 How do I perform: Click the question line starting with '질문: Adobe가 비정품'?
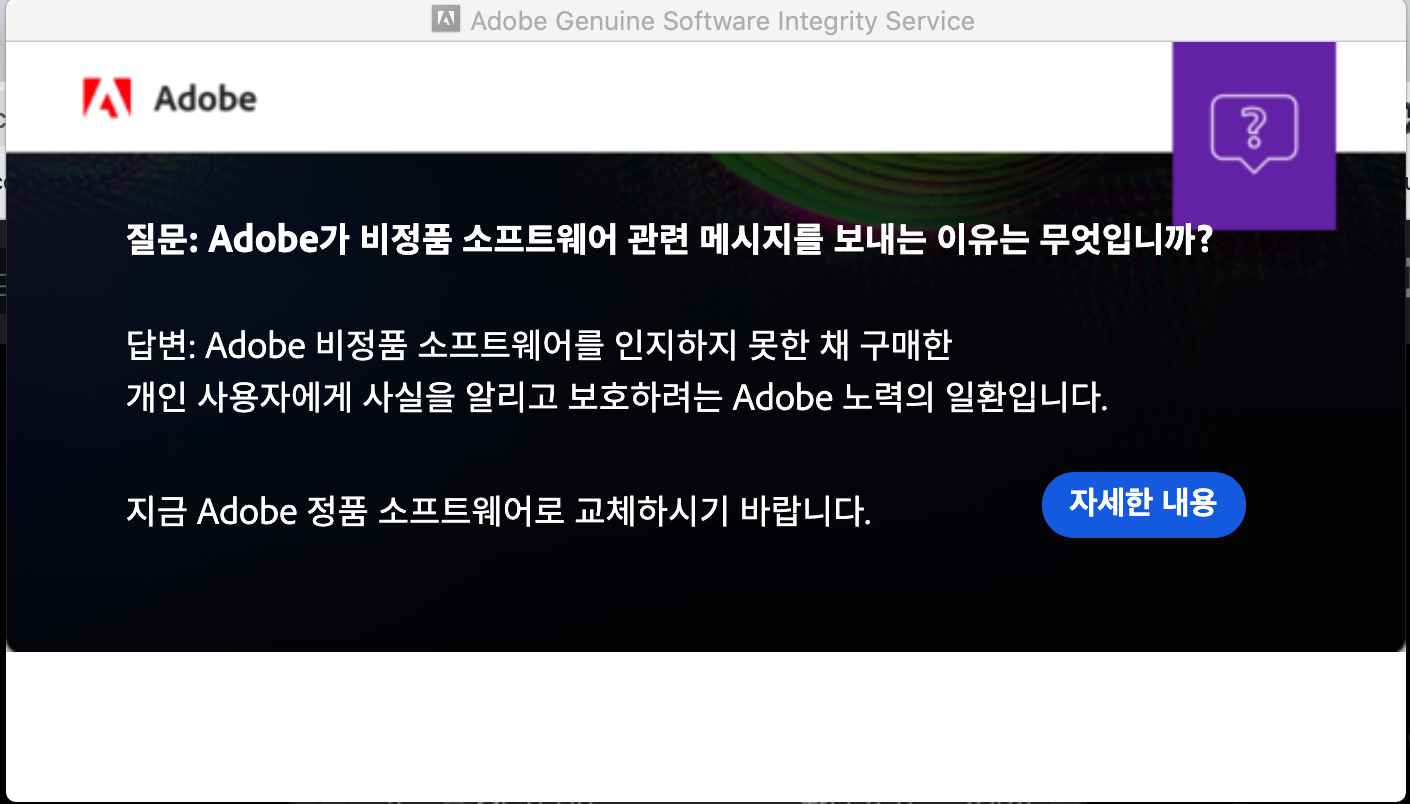click(669, 241)
